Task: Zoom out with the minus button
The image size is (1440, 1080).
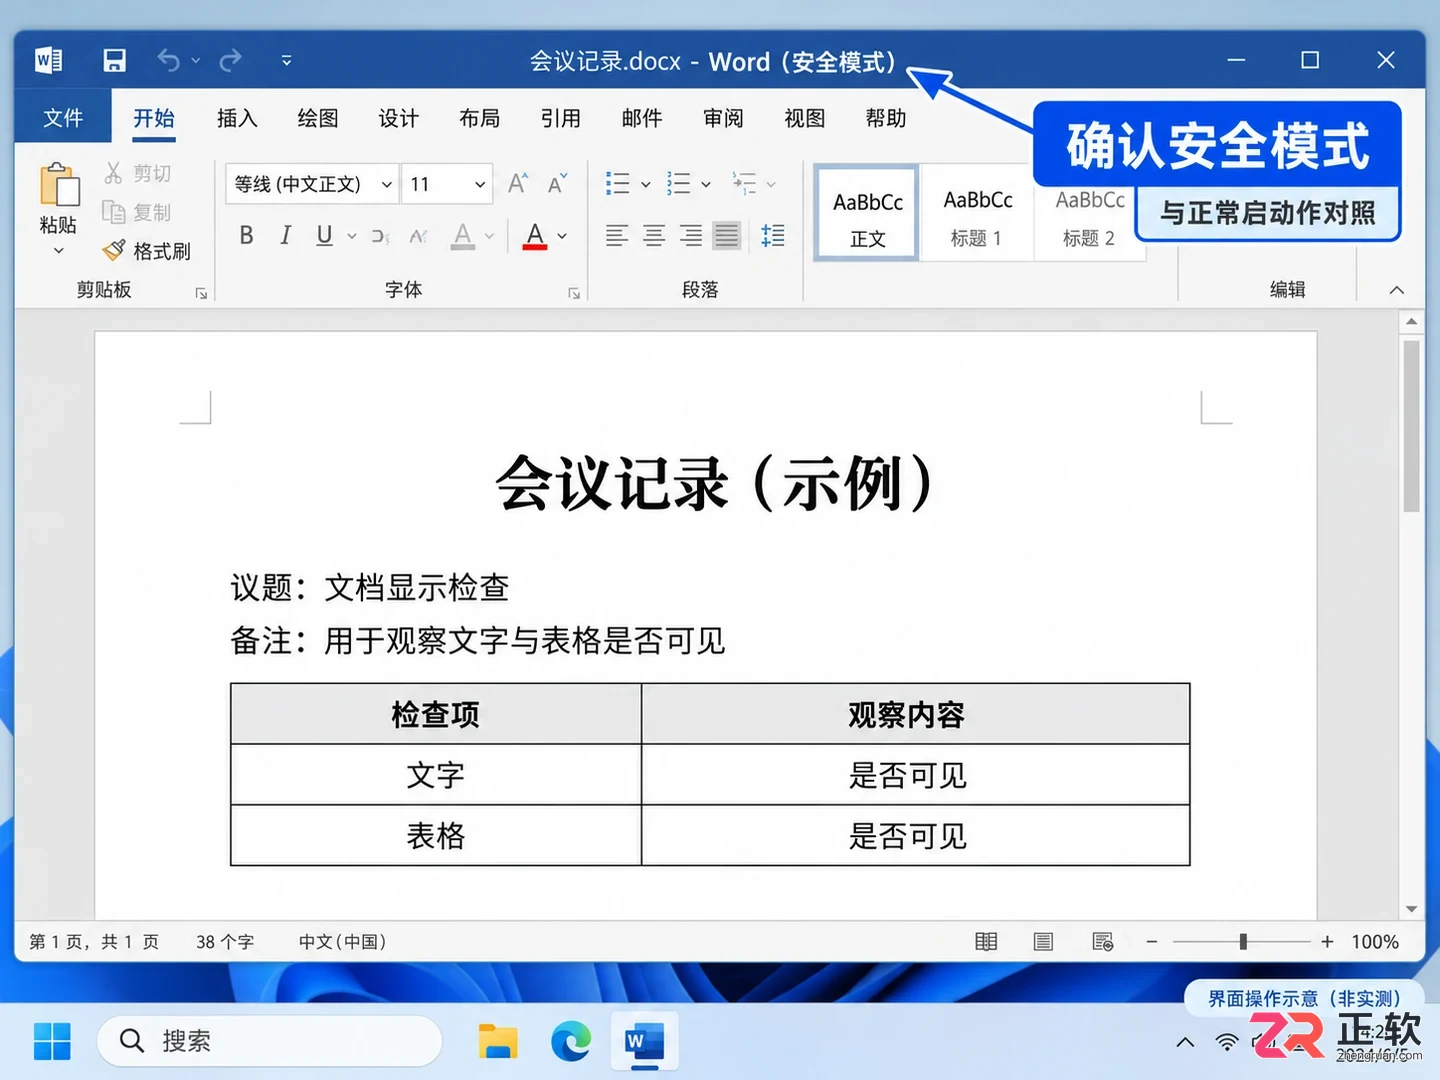Action: [x=1152, y=942]
